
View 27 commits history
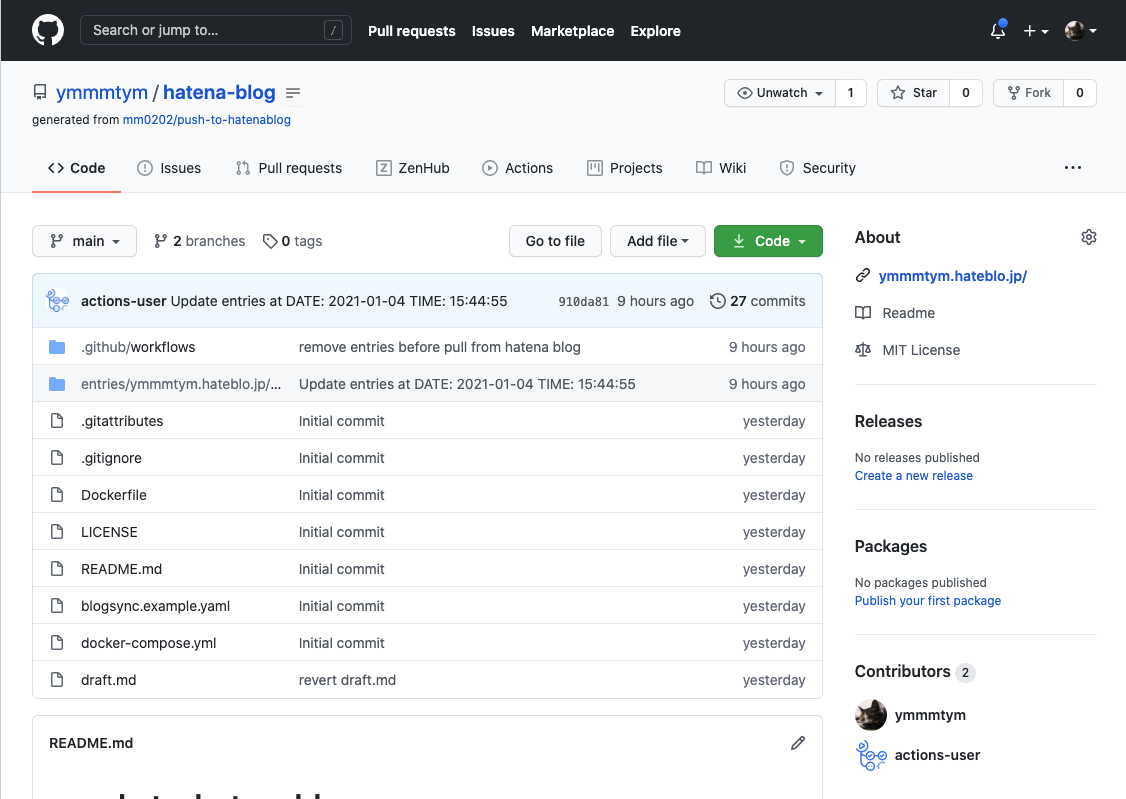point(758,302)
